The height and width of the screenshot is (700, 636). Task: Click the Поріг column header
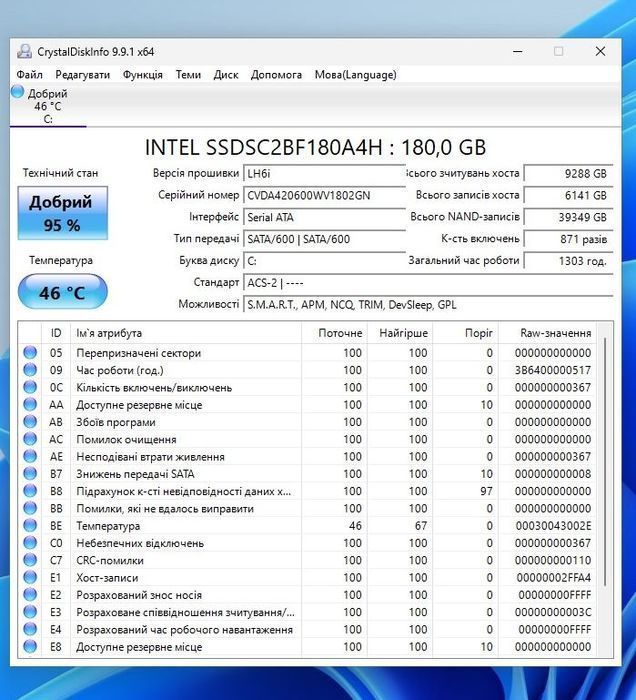[x=466, y=333]
